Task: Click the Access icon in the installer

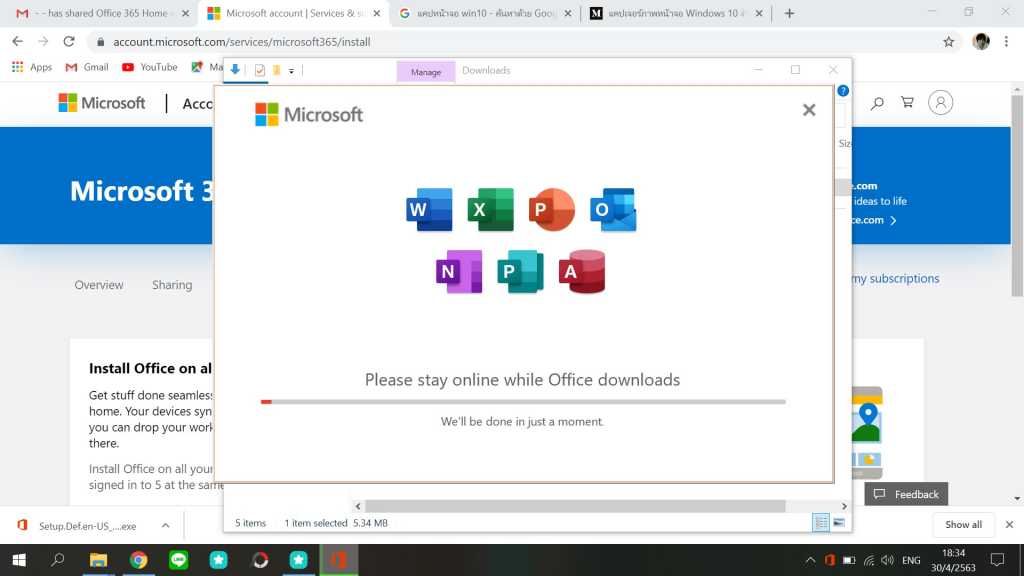Action: point(582,271)
